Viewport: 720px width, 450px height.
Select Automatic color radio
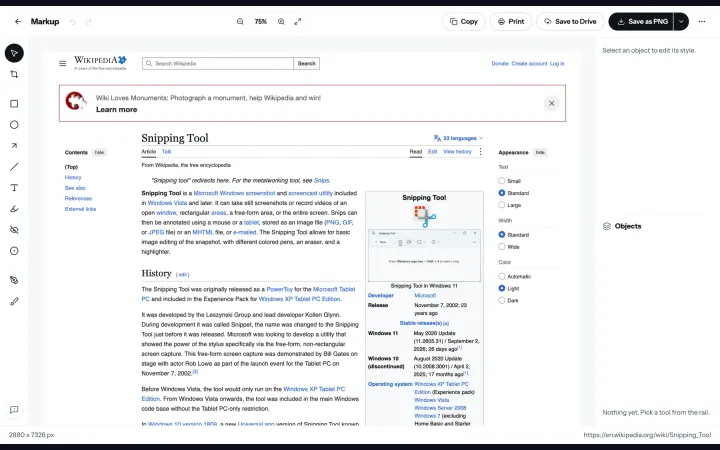tap(502, 276)
